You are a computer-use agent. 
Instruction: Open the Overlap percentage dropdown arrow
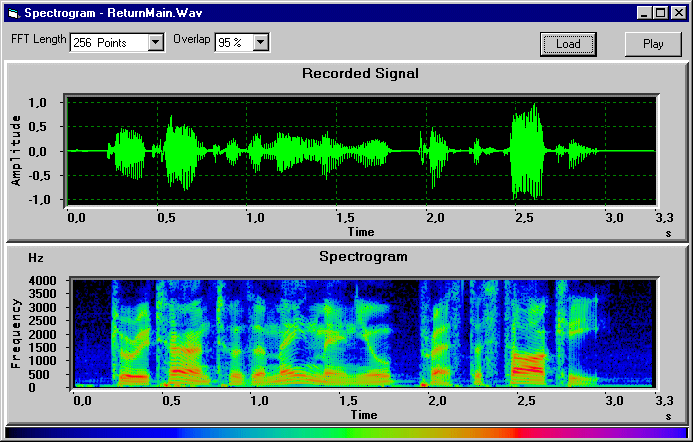pos(261,43)
